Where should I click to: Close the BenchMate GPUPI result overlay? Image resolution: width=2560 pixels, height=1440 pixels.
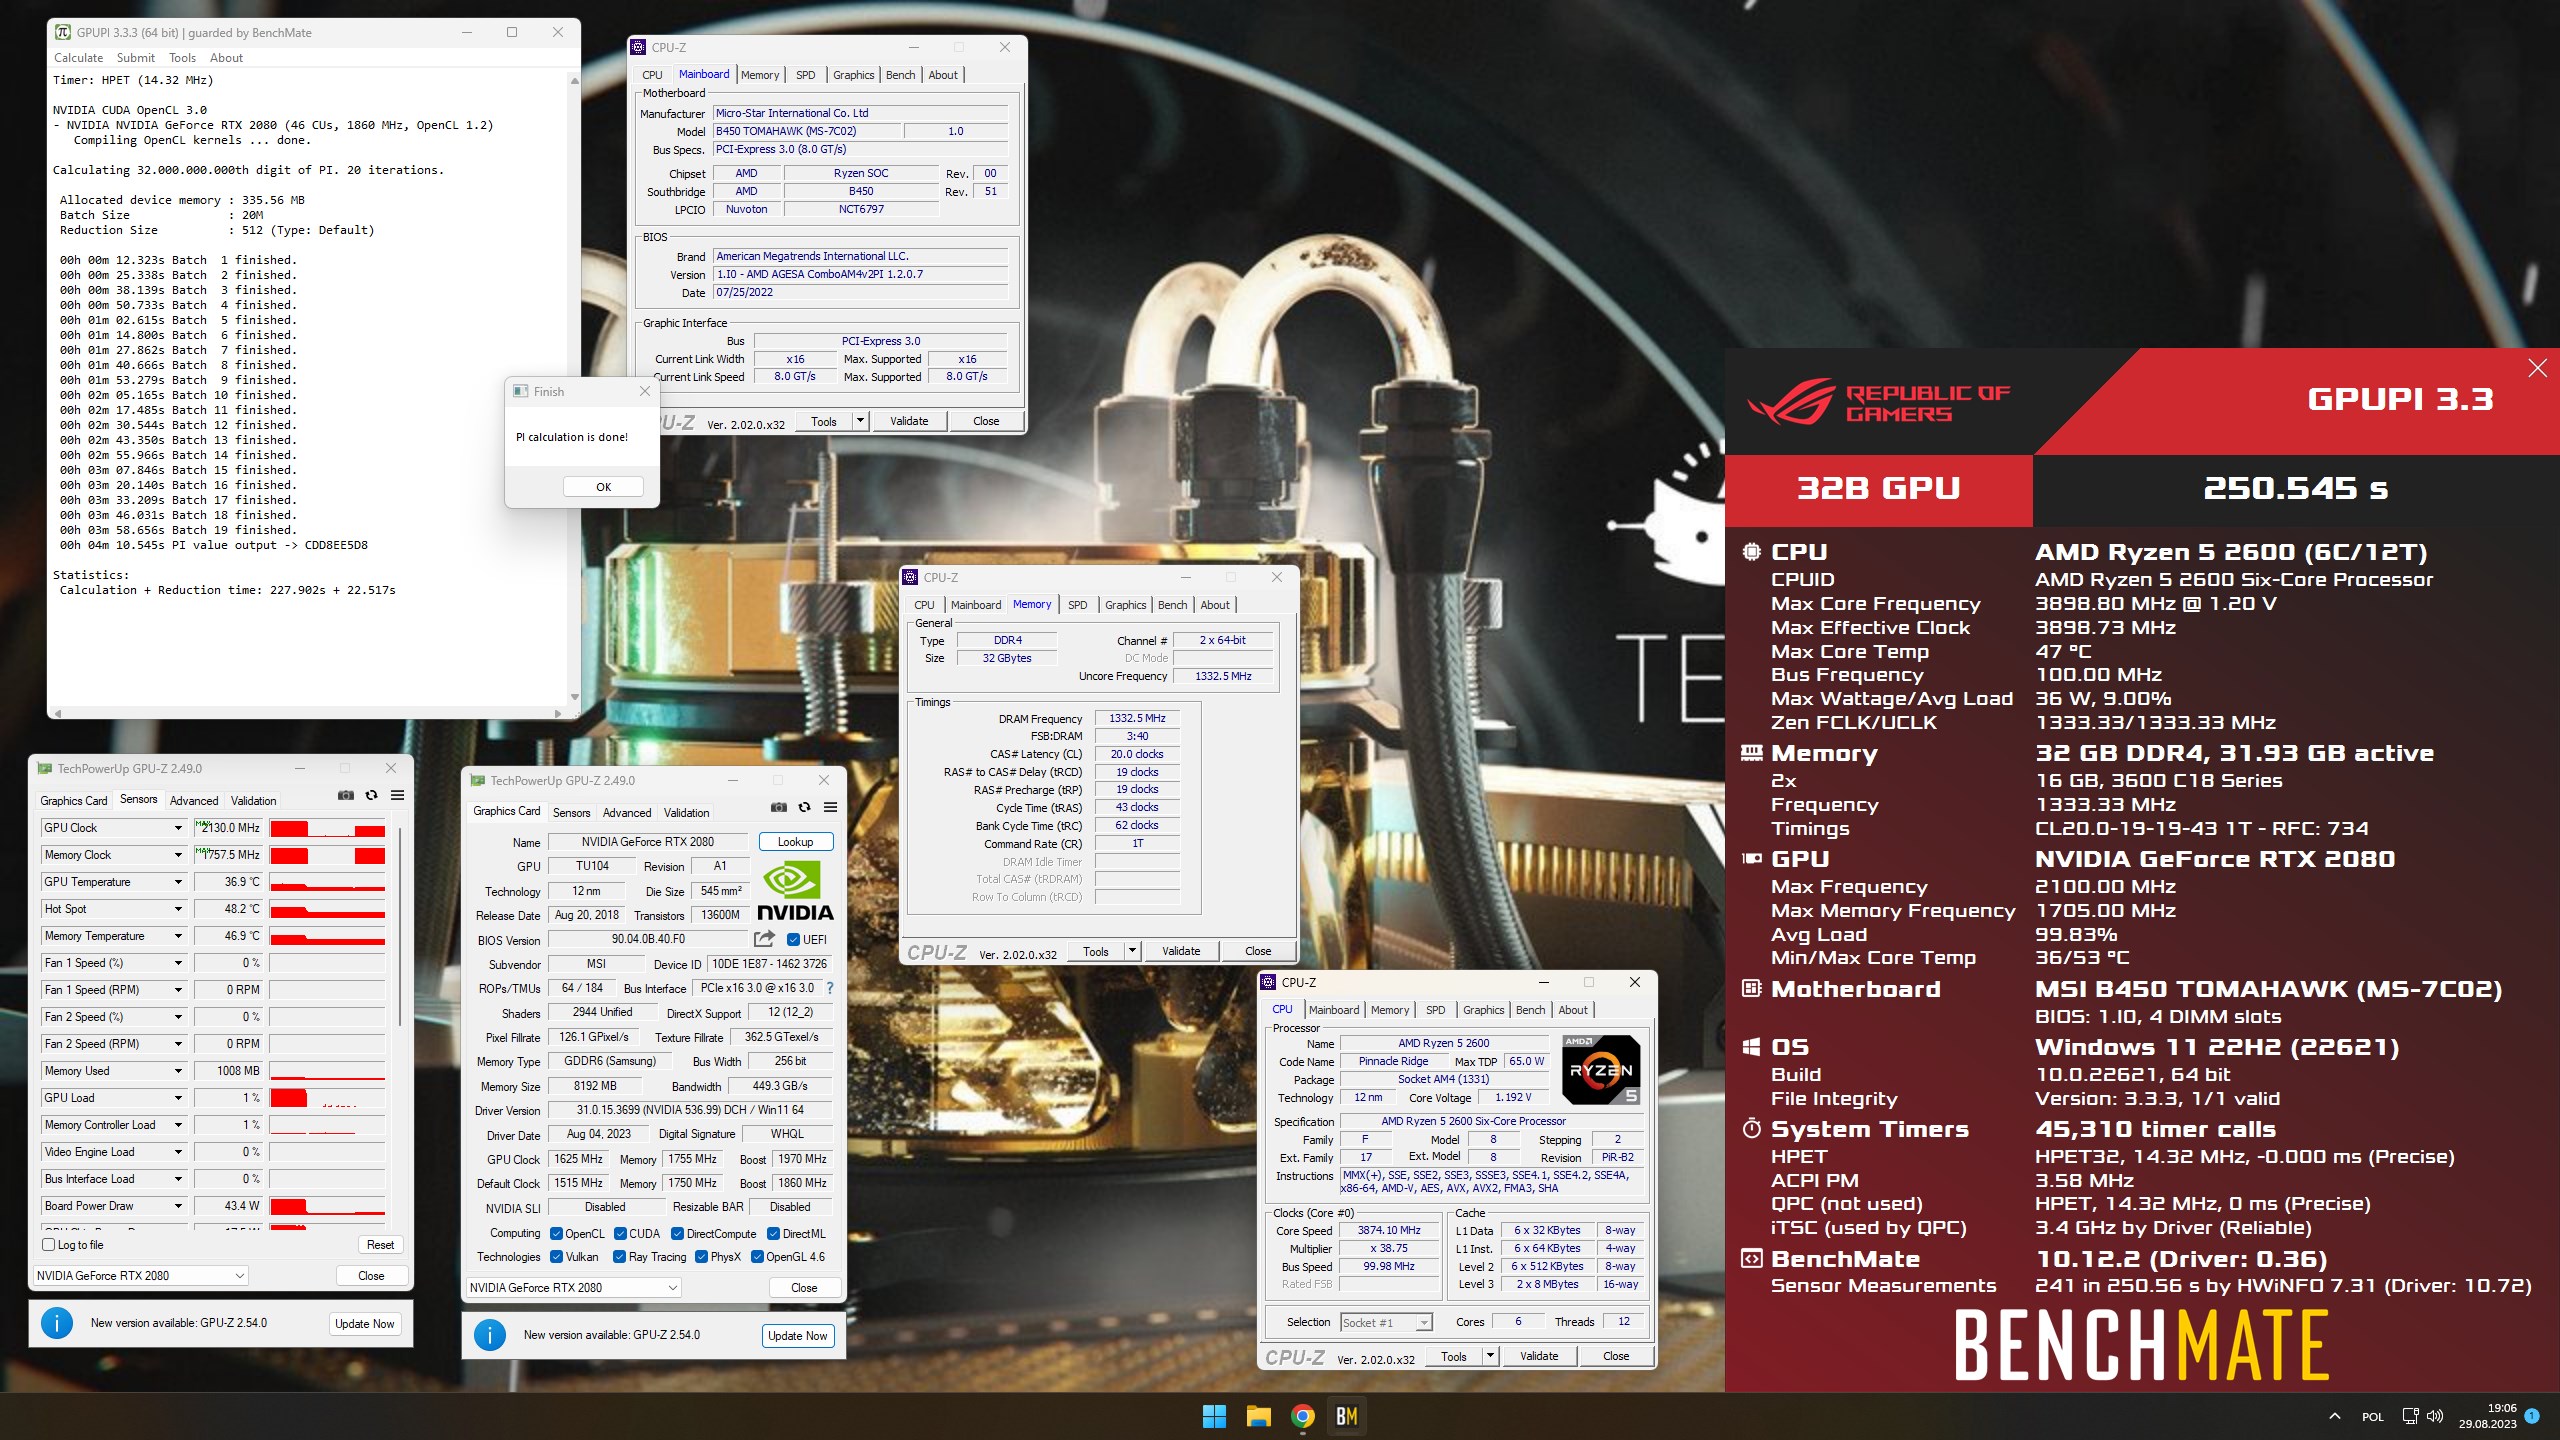[x=2537, y=368]
